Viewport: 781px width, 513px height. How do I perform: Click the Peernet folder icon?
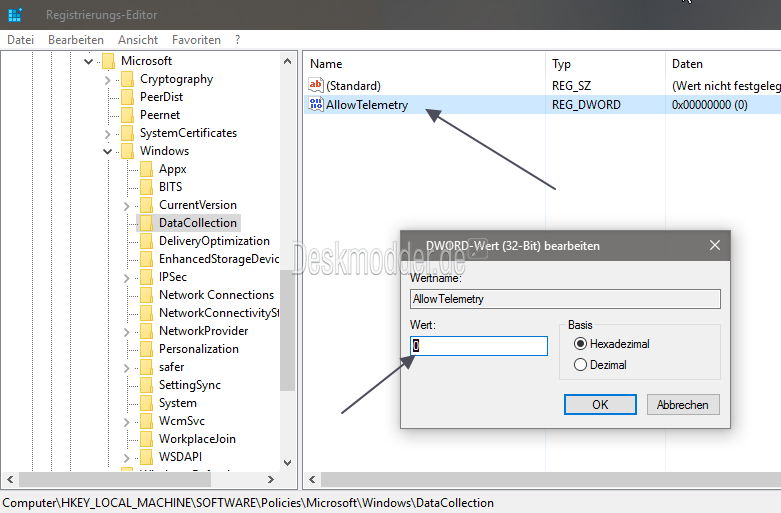click(128, 115)
